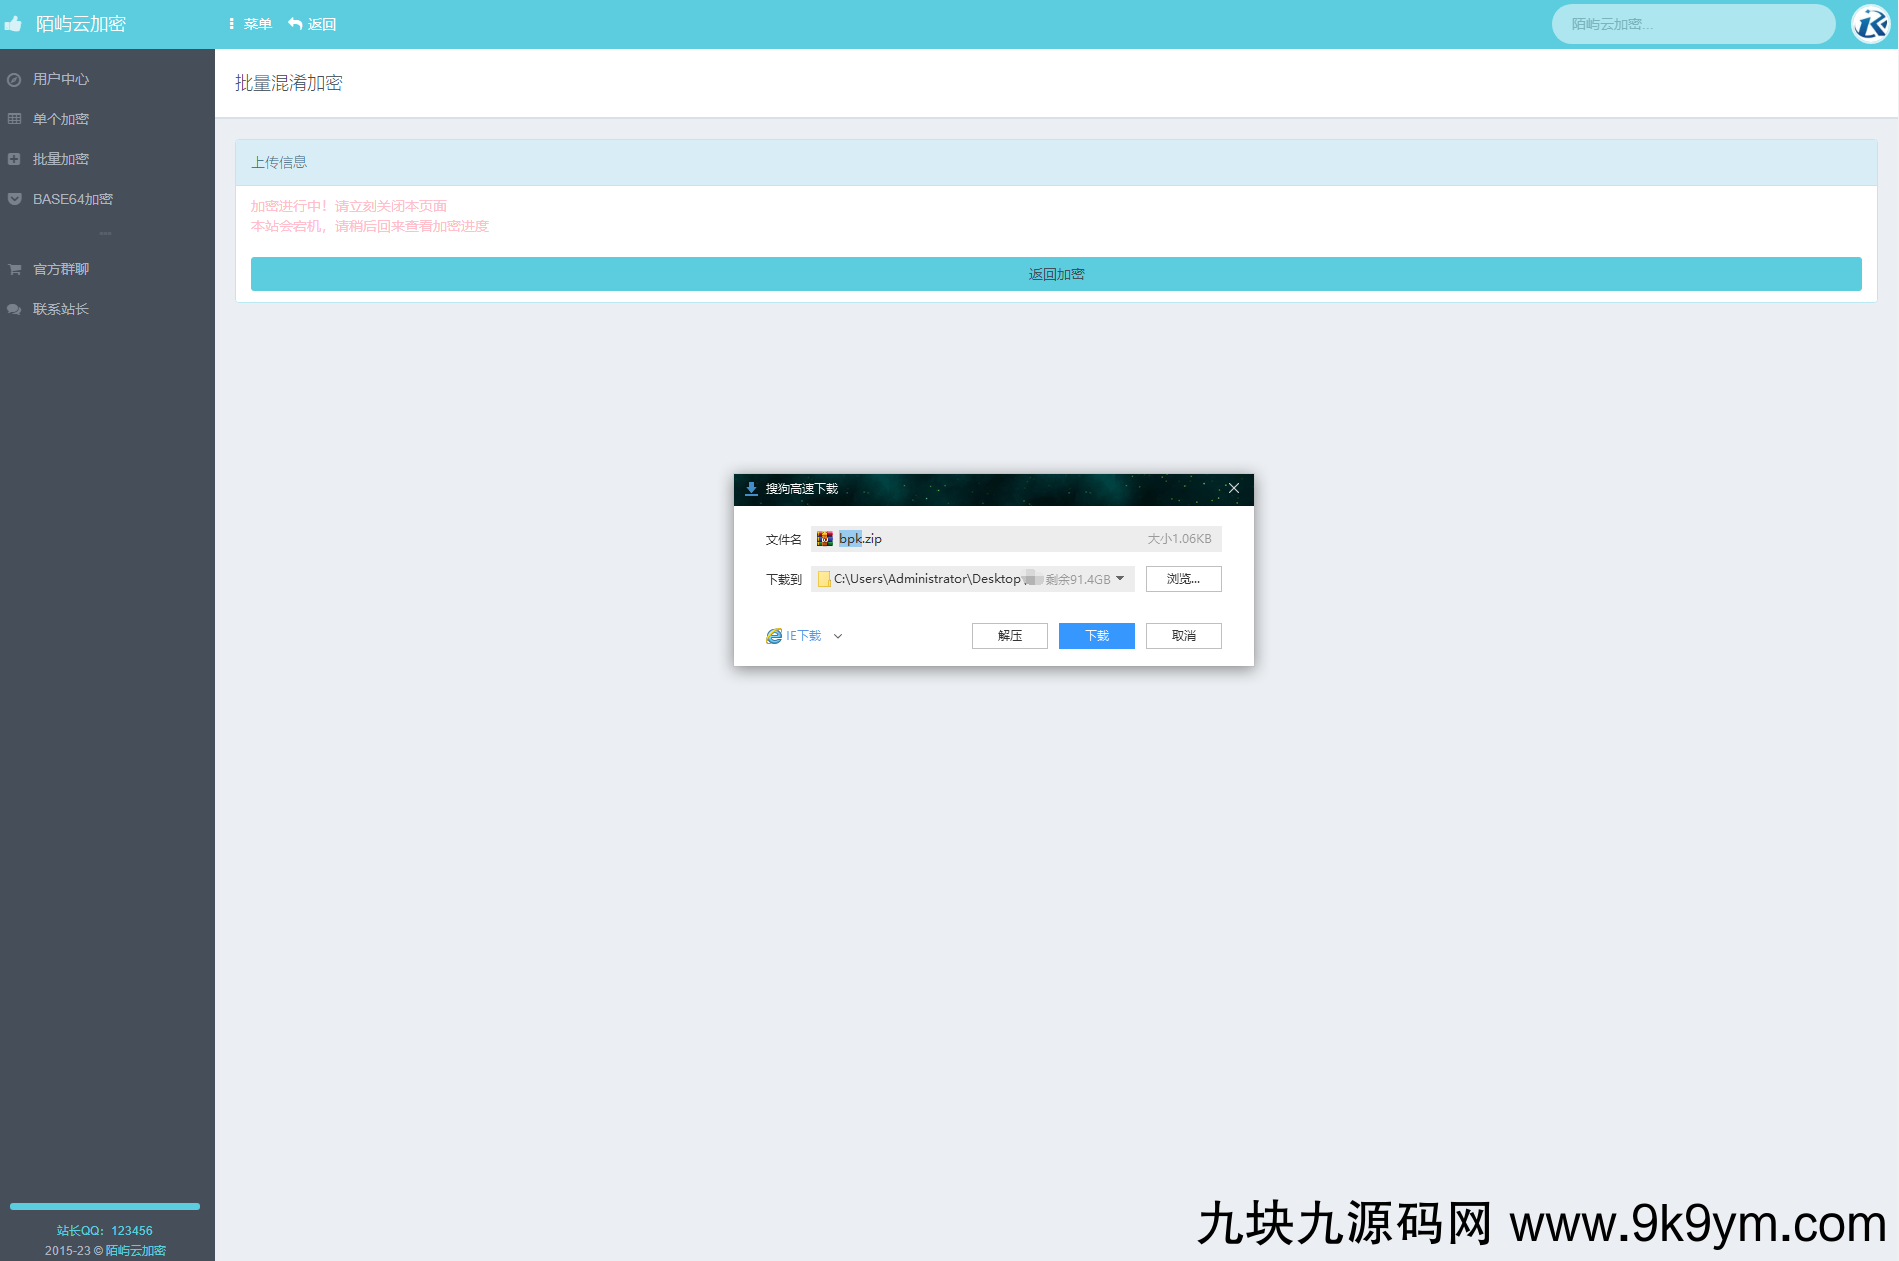Click the 单个加密 grid icon in sidebar

(14, 119)
